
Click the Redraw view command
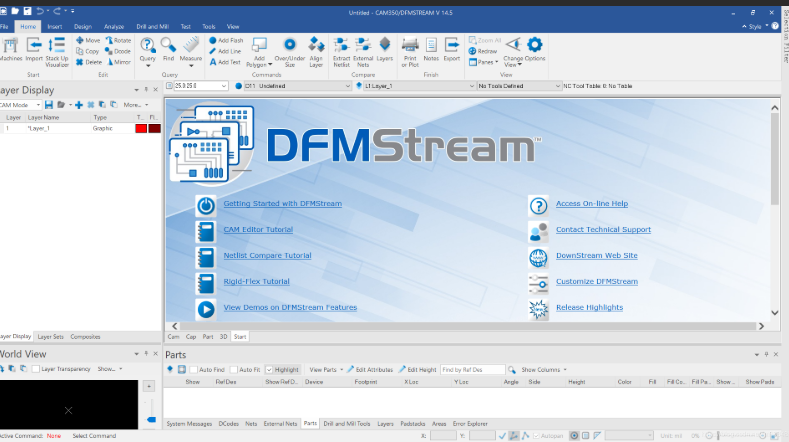coord(483,51)
